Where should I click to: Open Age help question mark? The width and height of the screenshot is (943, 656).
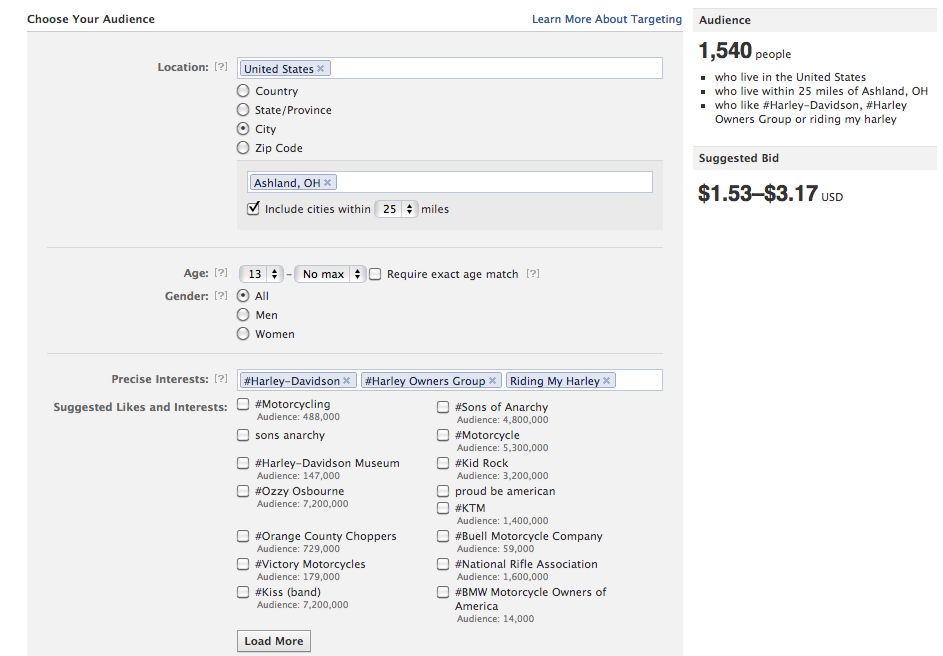coord(221,272)
